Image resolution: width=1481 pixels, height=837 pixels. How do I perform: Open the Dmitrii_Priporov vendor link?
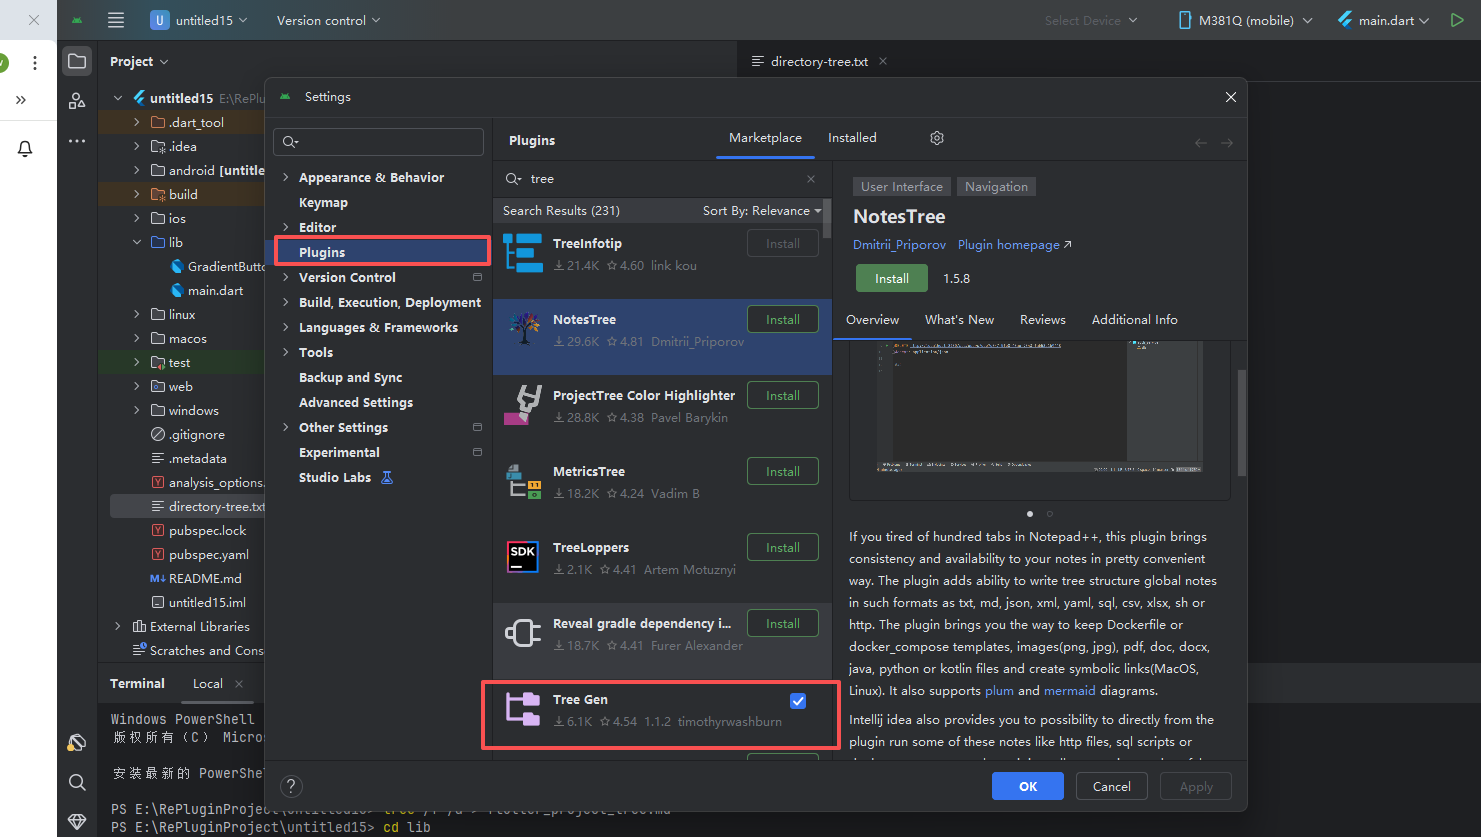pos(899,245)
